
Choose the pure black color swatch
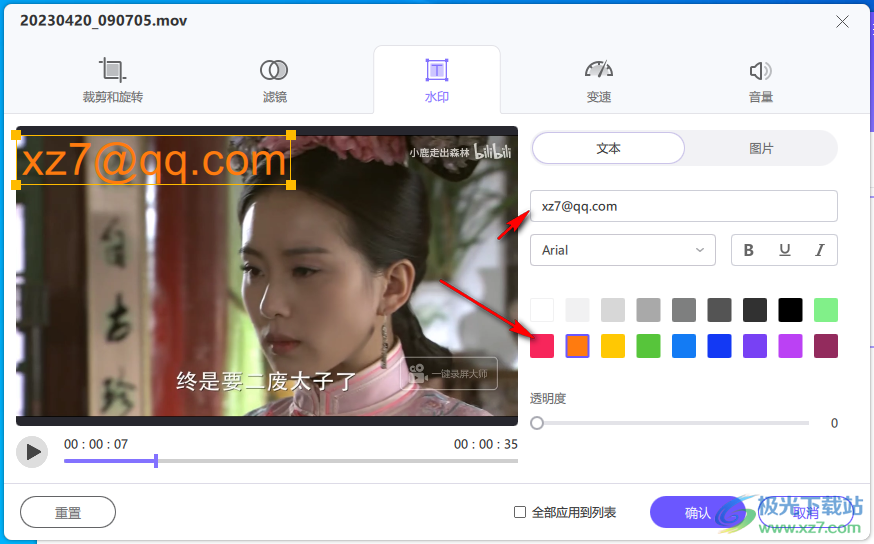click(x=790, y=310)
